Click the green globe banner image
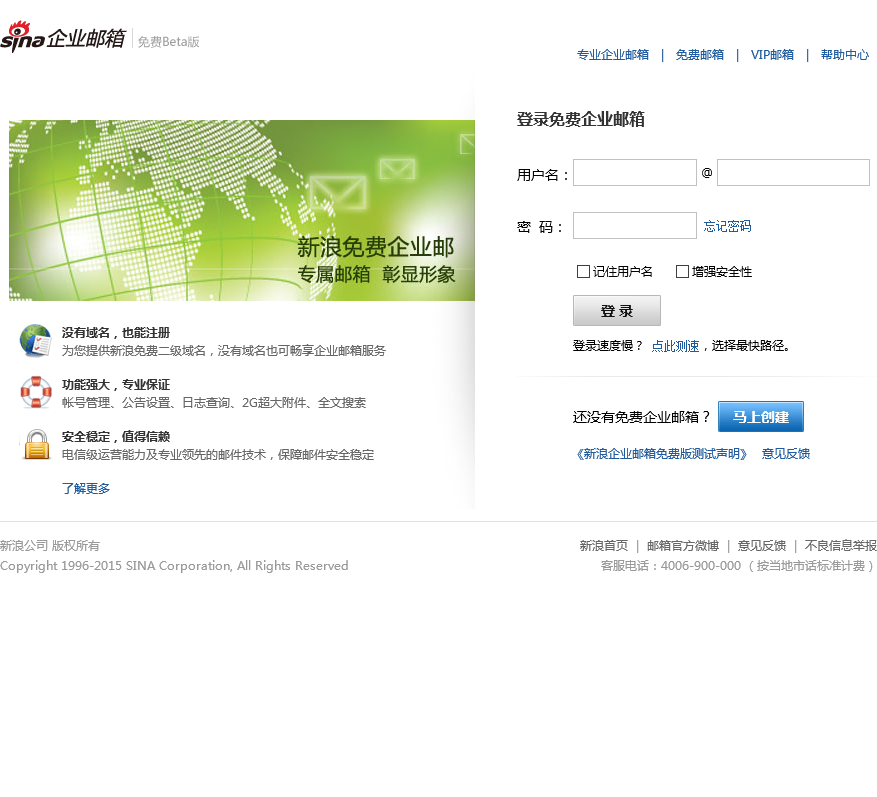Image resolution: width=877 pixels, height=797 pixels. click(x=242, y=210)
